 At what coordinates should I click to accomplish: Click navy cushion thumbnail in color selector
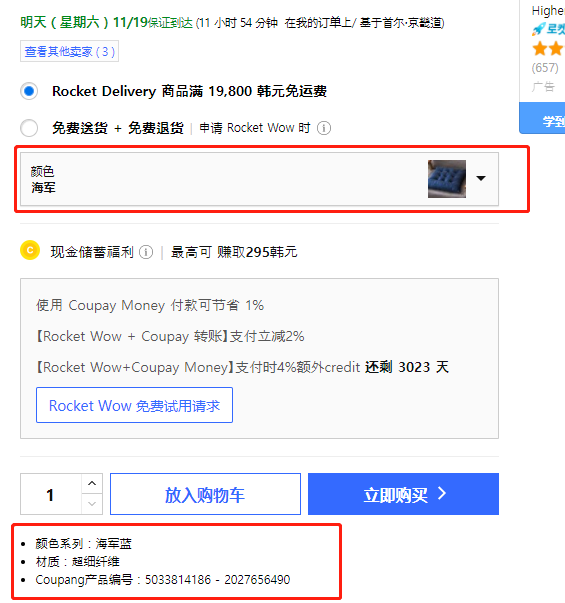point(447,179)
